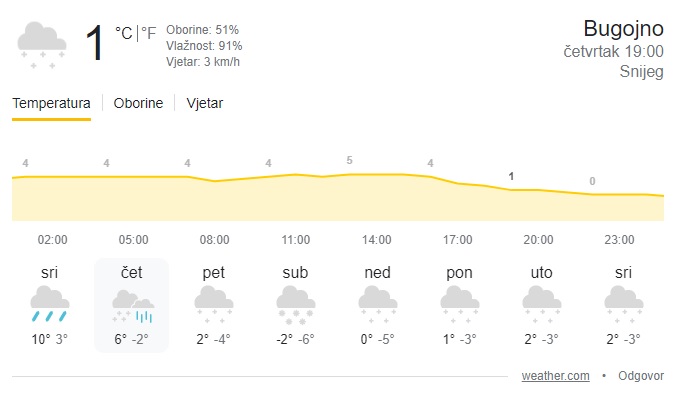Click Sunday (ned) snow cloud icon
The image size is (682, 404).
377,303
